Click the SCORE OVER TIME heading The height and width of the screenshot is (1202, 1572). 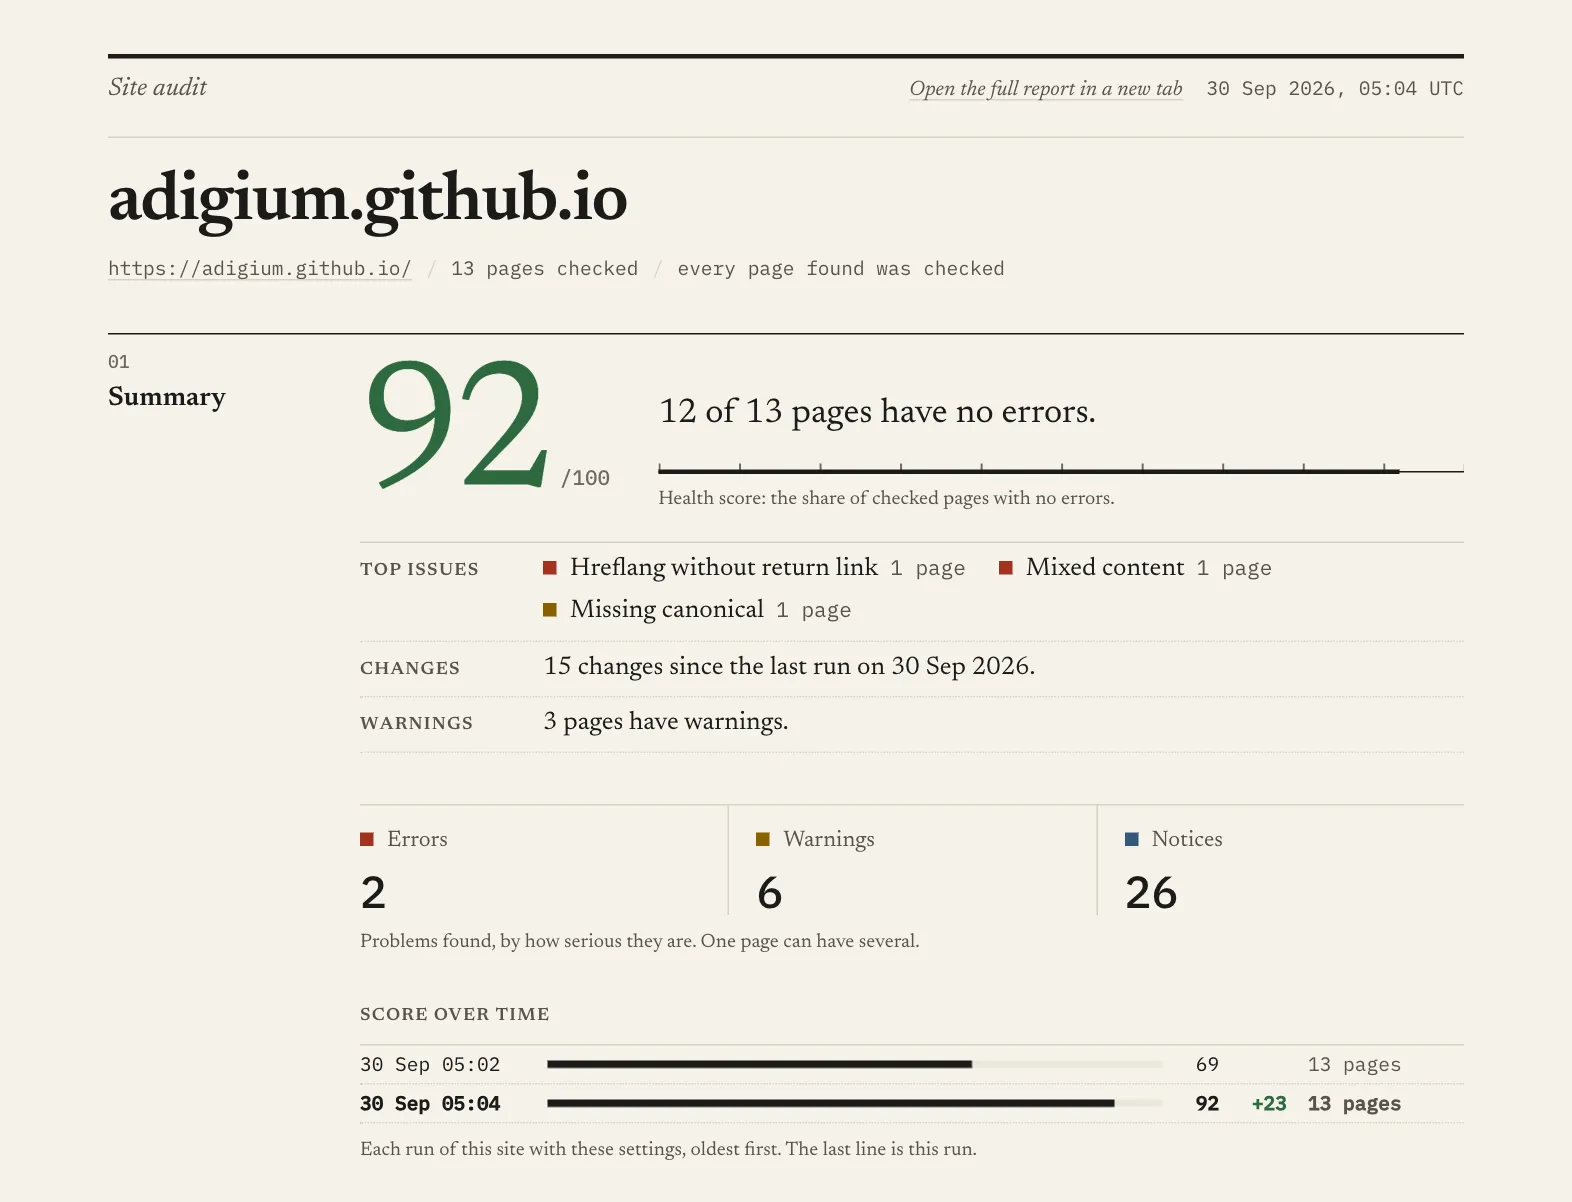455,1014
